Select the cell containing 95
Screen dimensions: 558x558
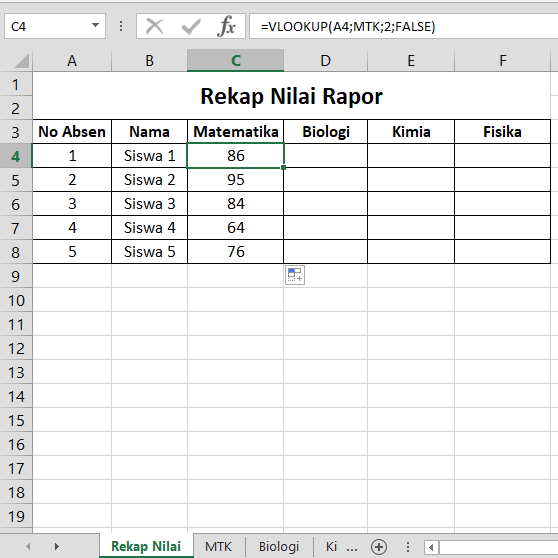[235, 180]
